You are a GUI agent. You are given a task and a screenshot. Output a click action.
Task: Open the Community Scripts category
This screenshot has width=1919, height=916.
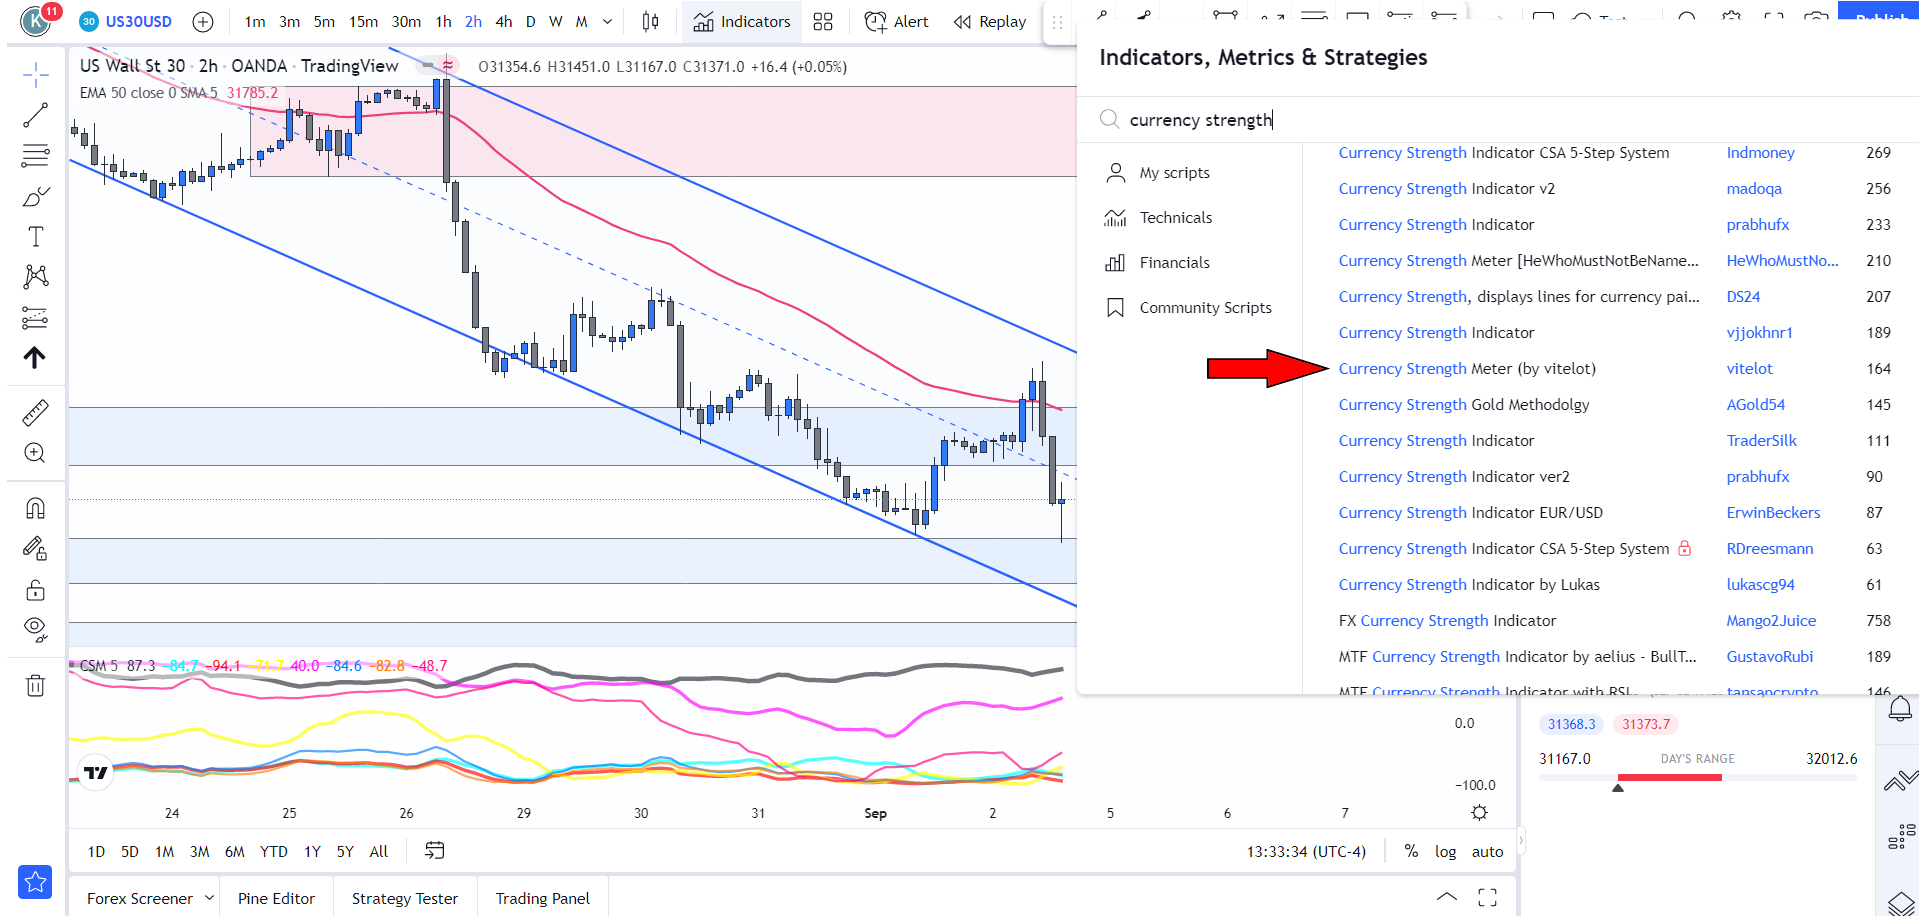(1190, 308)
